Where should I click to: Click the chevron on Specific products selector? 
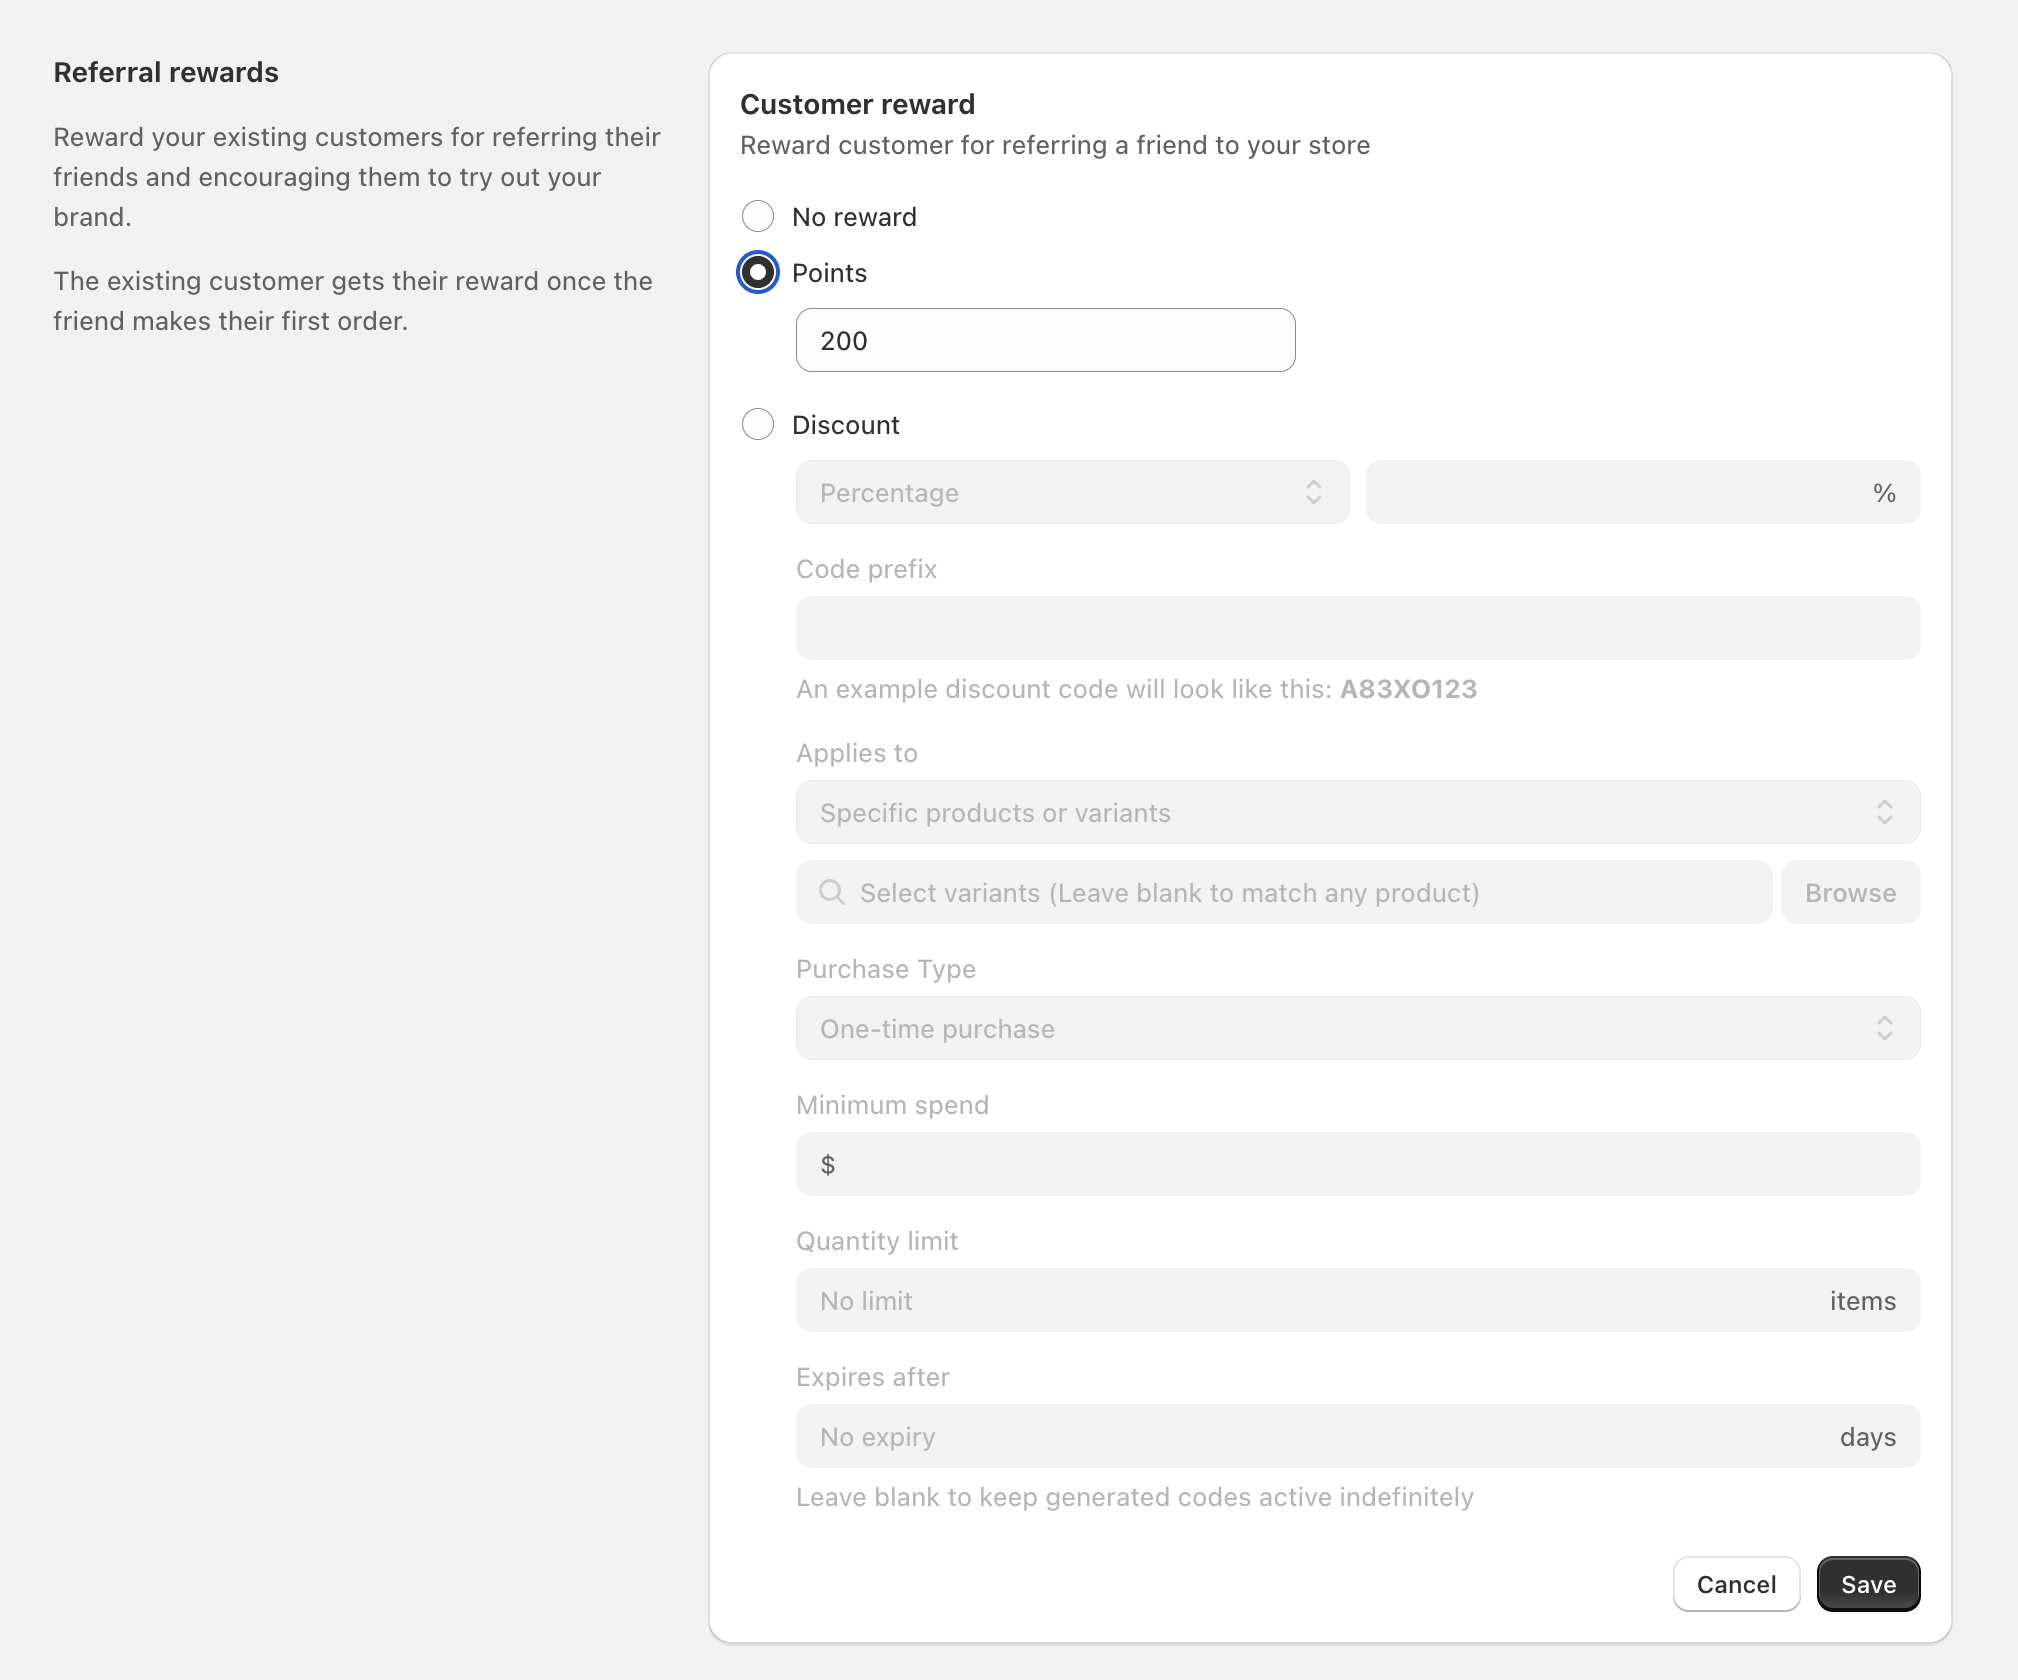[1885, 812]
